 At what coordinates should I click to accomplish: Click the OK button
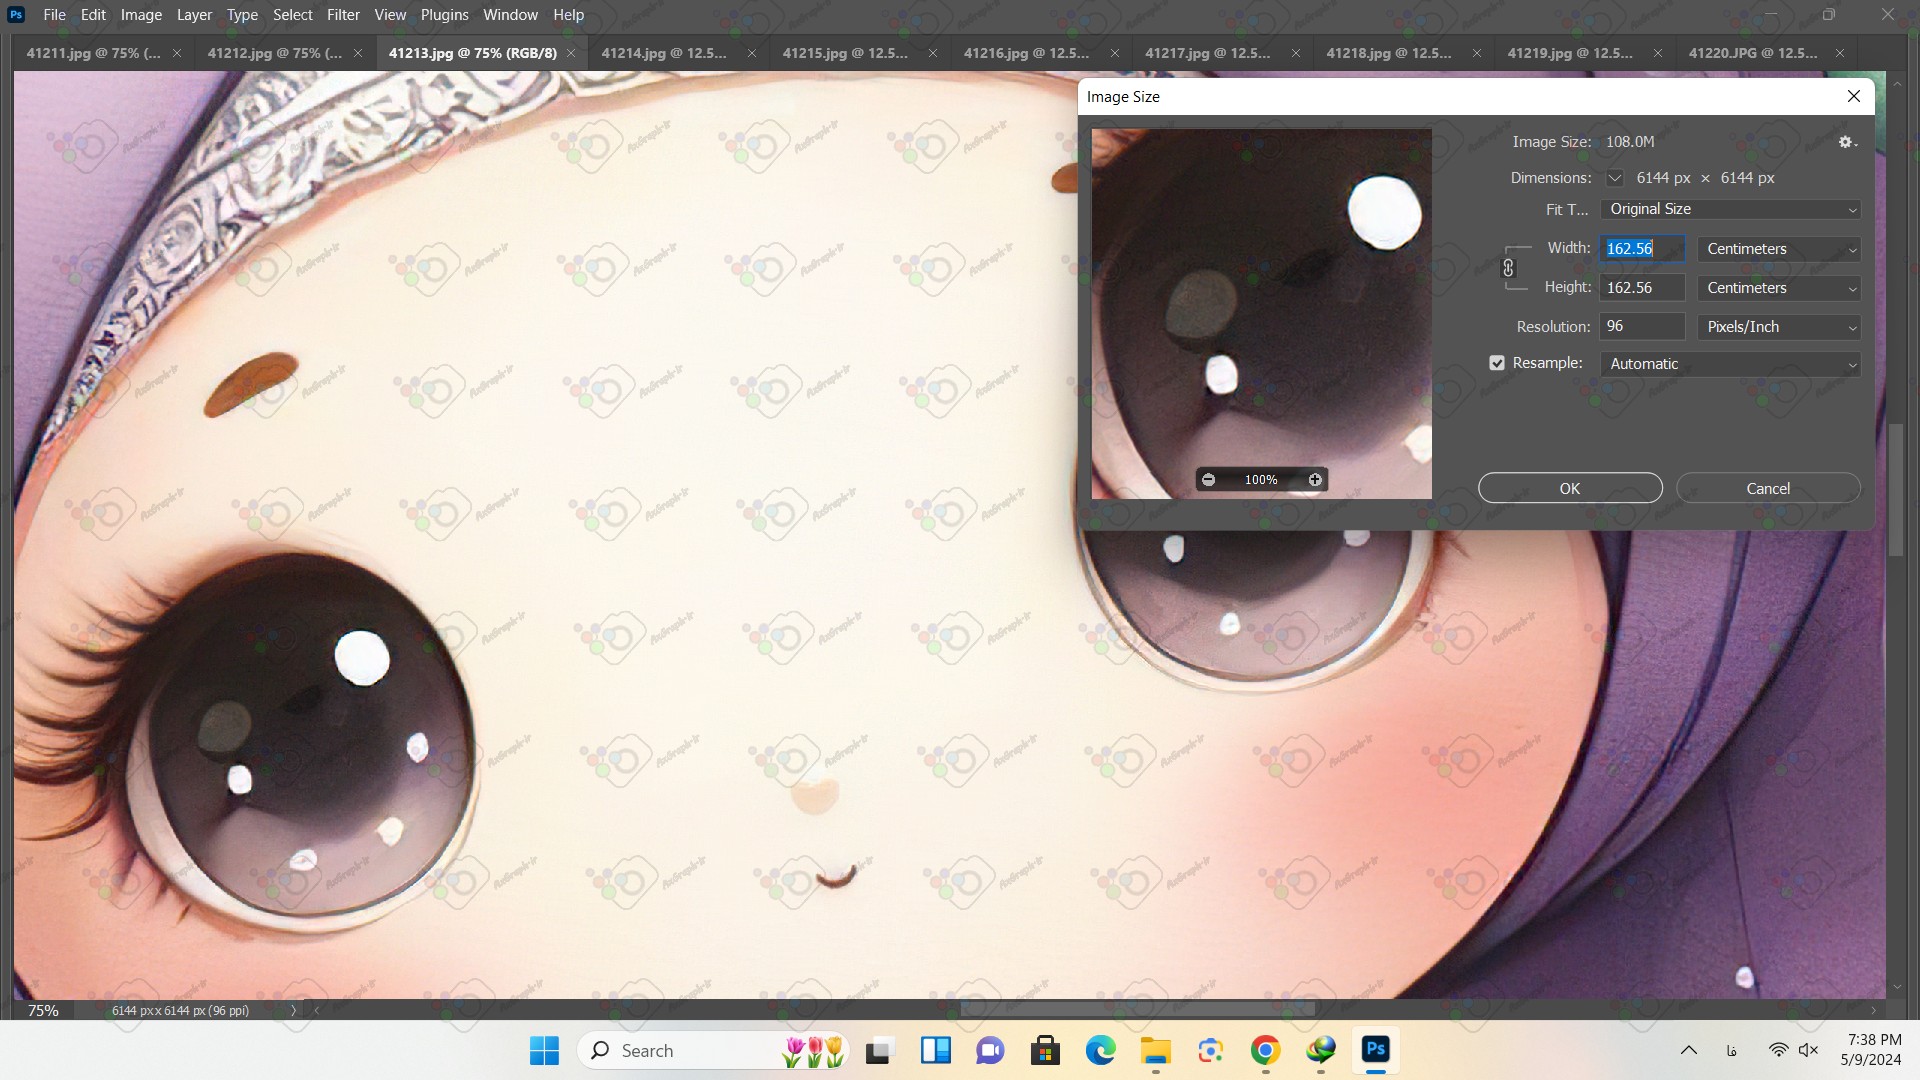point(1569,488)
